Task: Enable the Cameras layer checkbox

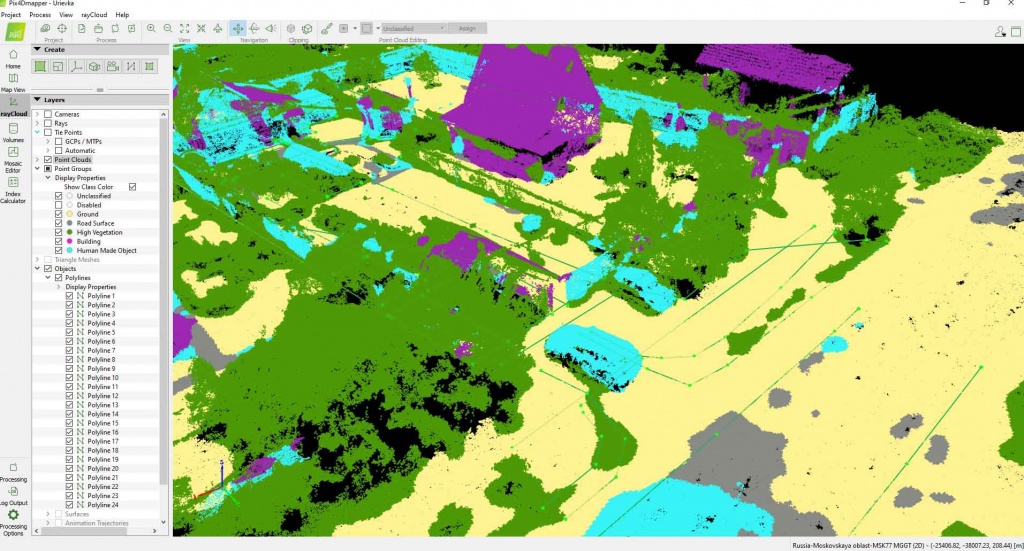Action: tap(48, 115)
